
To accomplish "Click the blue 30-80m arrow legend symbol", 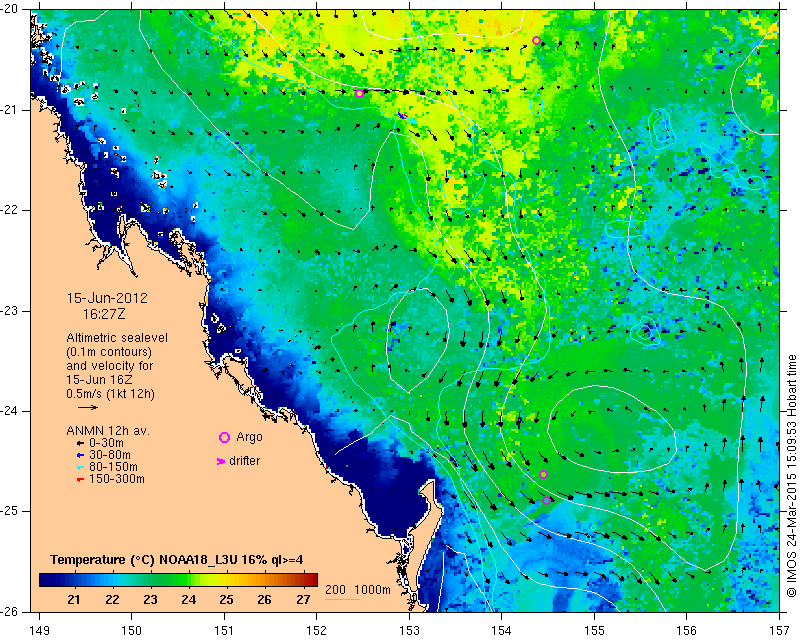I will [x=80, y=455].
